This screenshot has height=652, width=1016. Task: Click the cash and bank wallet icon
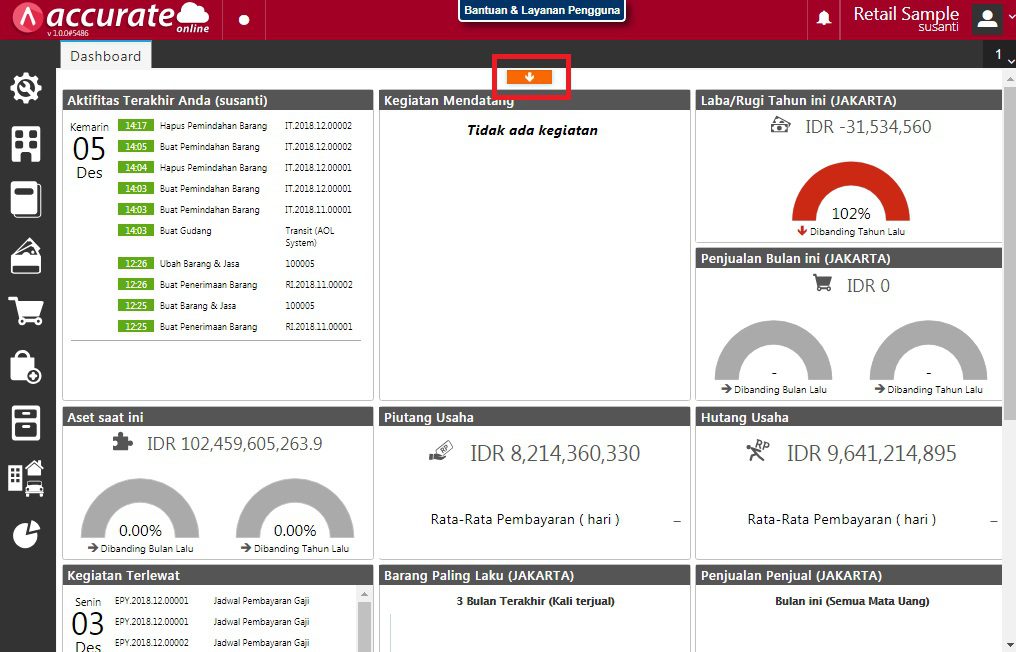point(27,255)
